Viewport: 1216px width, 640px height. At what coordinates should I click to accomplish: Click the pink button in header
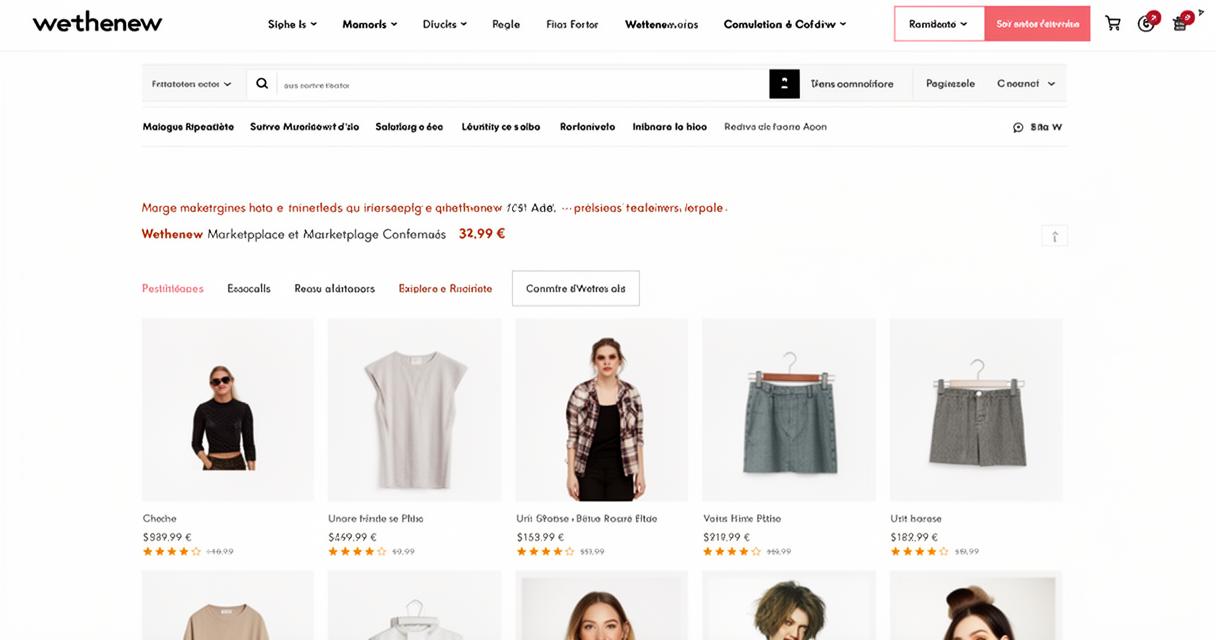tap(1037, 24)
